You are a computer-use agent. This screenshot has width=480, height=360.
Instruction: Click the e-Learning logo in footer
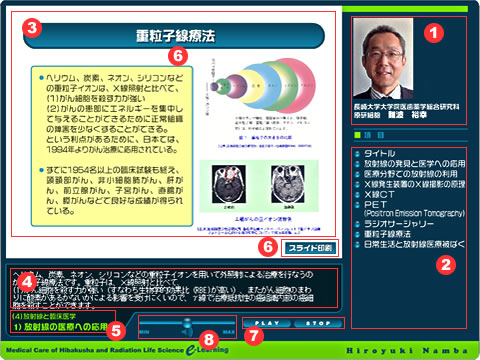click(207, 350)
